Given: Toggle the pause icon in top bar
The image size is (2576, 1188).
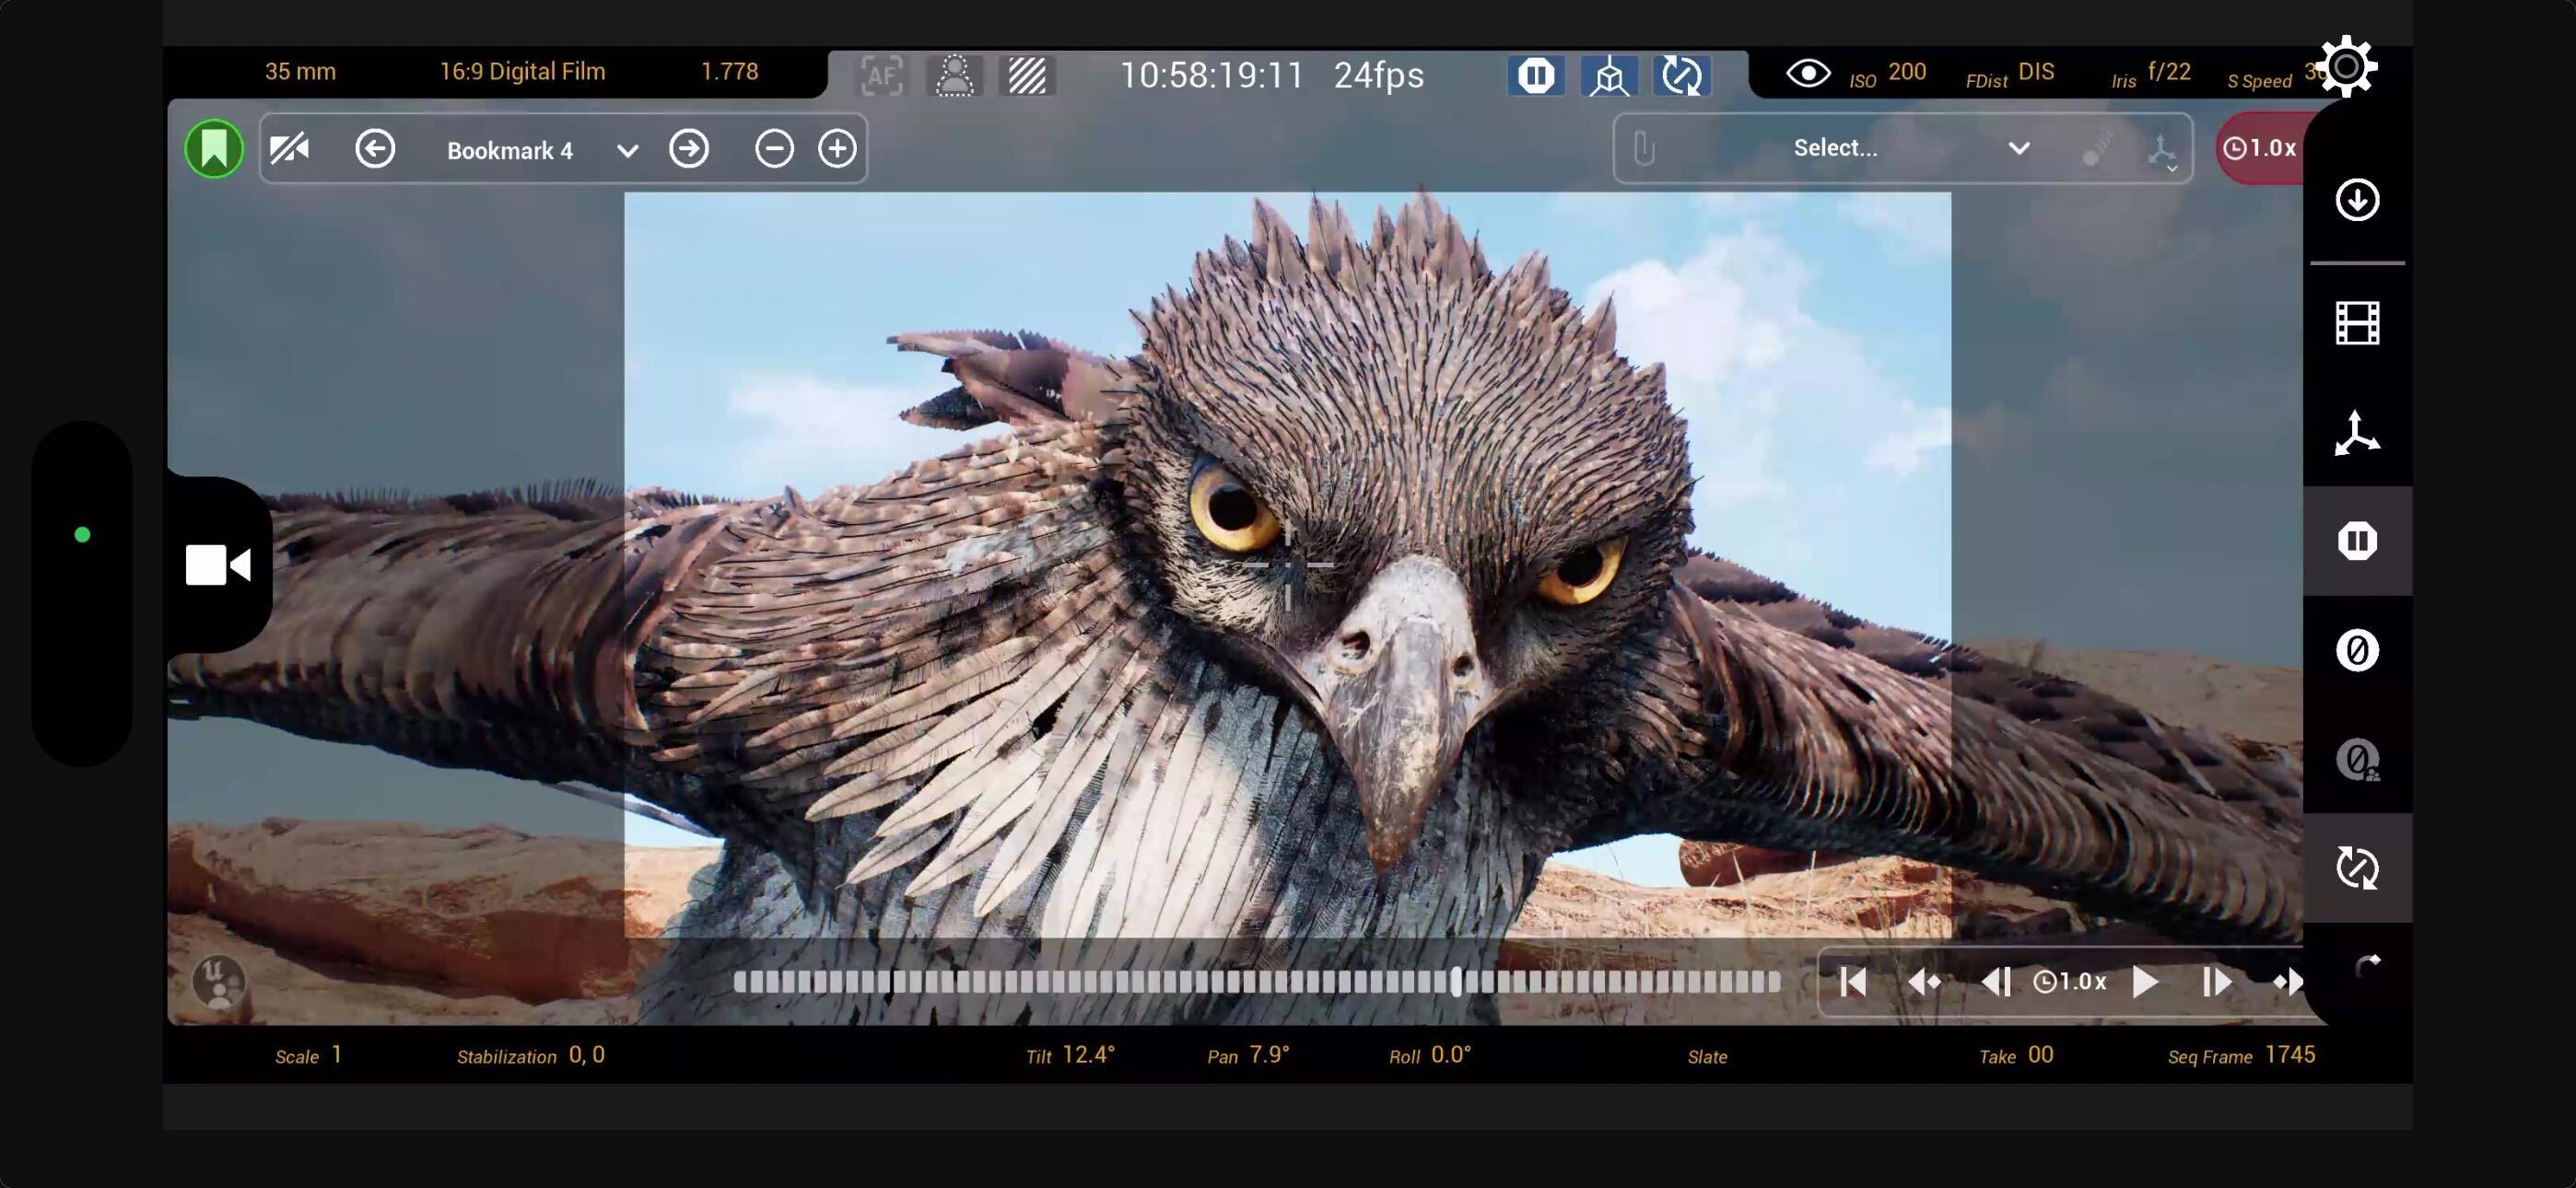Looking at the screenshot, I should 1536,75.
